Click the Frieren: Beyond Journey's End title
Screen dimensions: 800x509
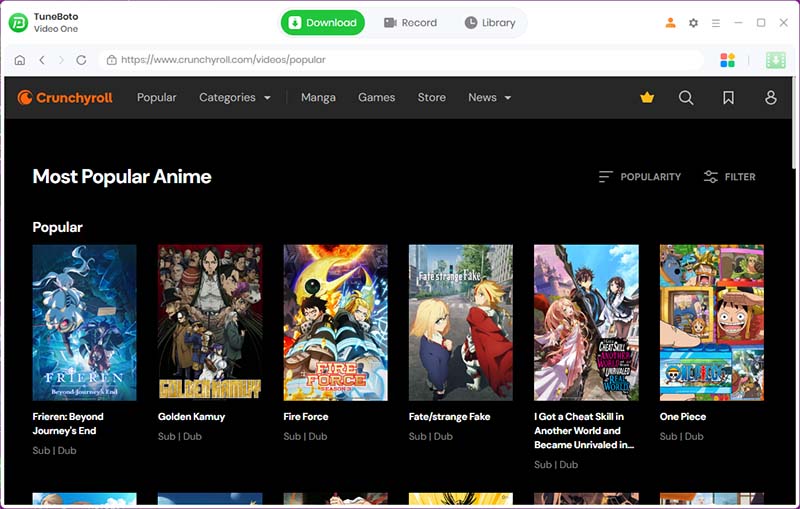tap(68, 424)
